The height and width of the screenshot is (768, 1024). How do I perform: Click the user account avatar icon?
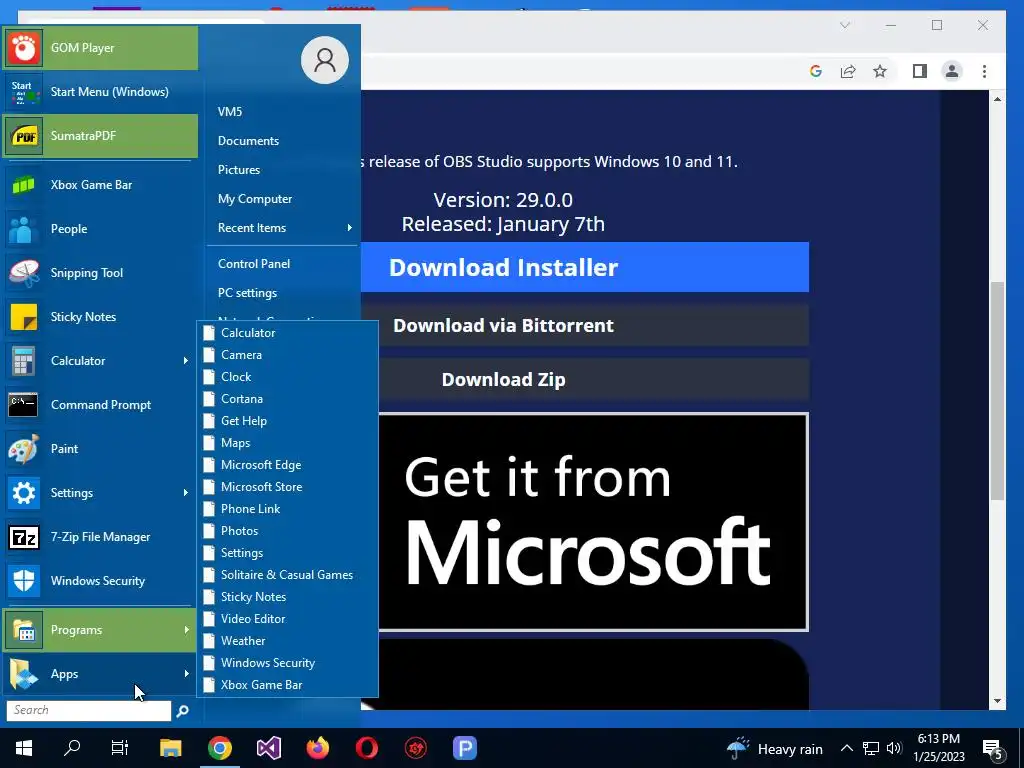[x=325, y=60]
